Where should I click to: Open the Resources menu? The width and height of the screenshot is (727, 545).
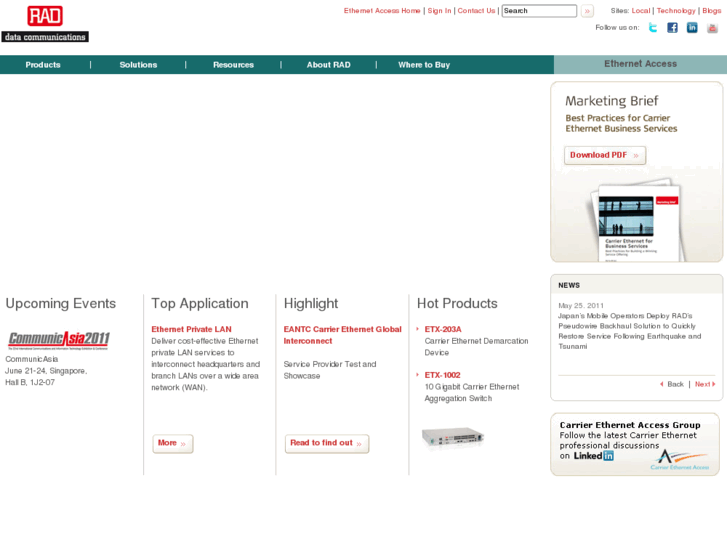point(233,65)
